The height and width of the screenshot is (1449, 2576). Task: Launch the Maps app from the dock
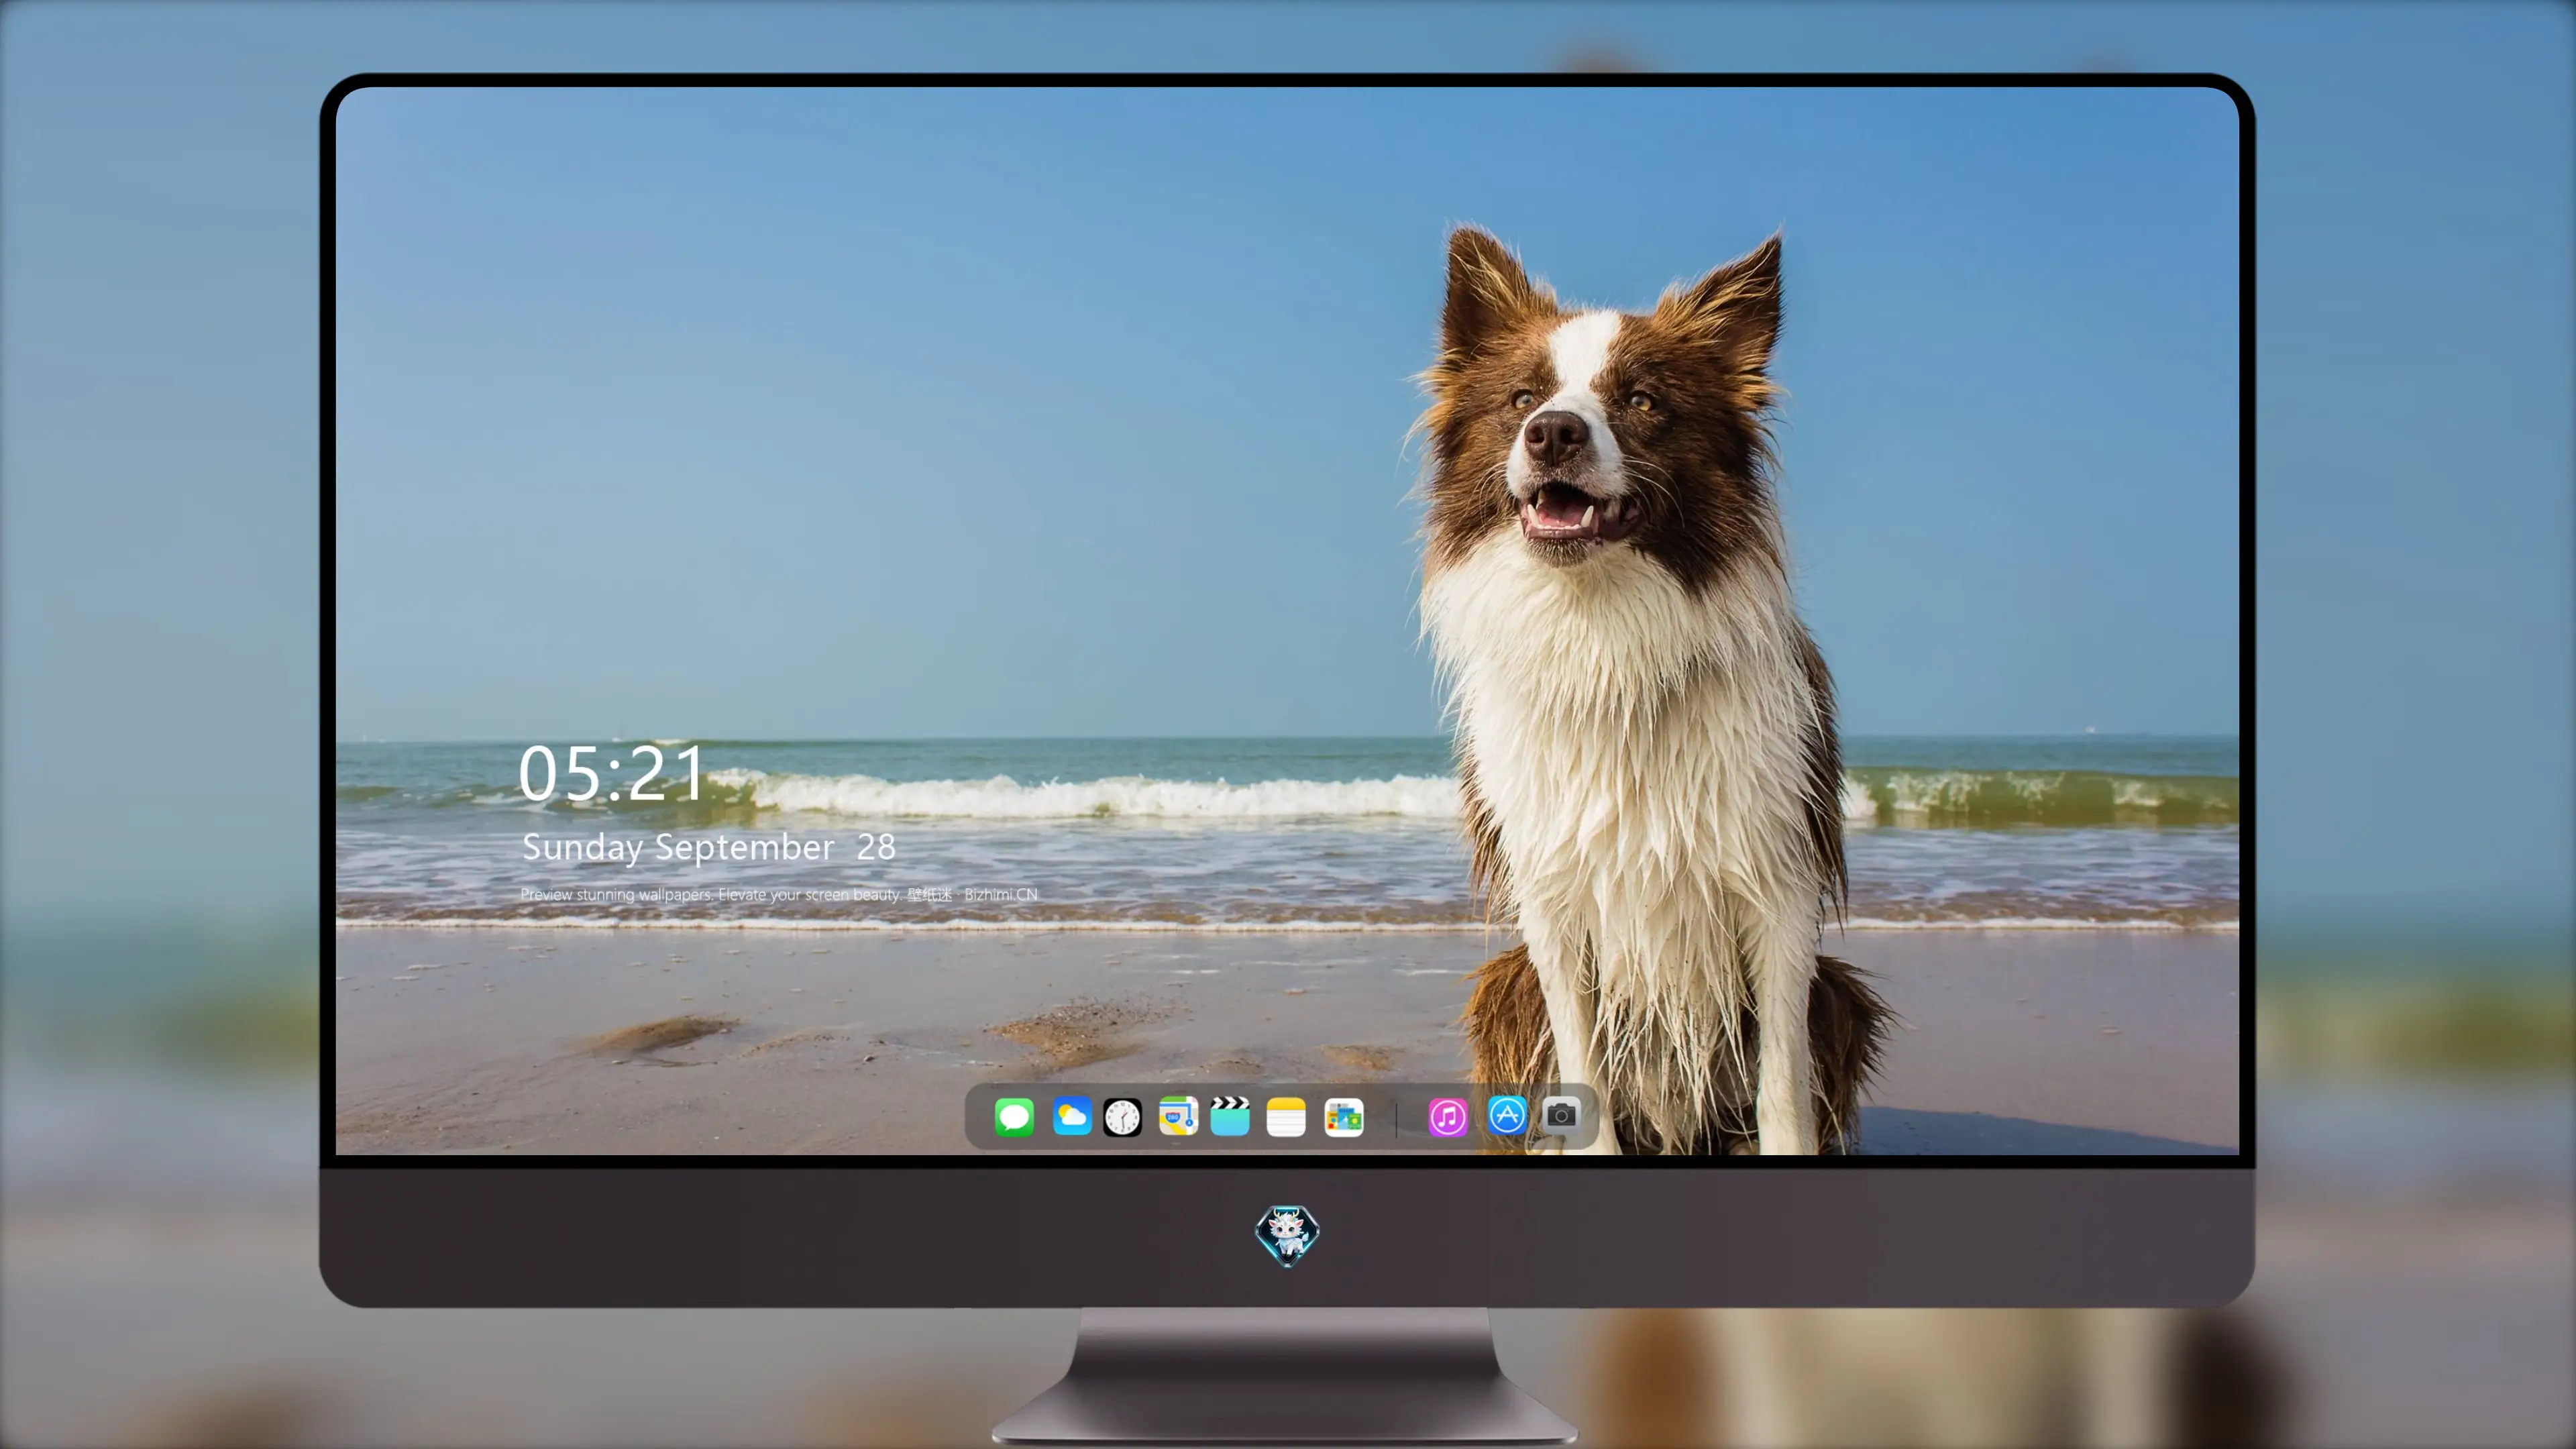1178,1116
